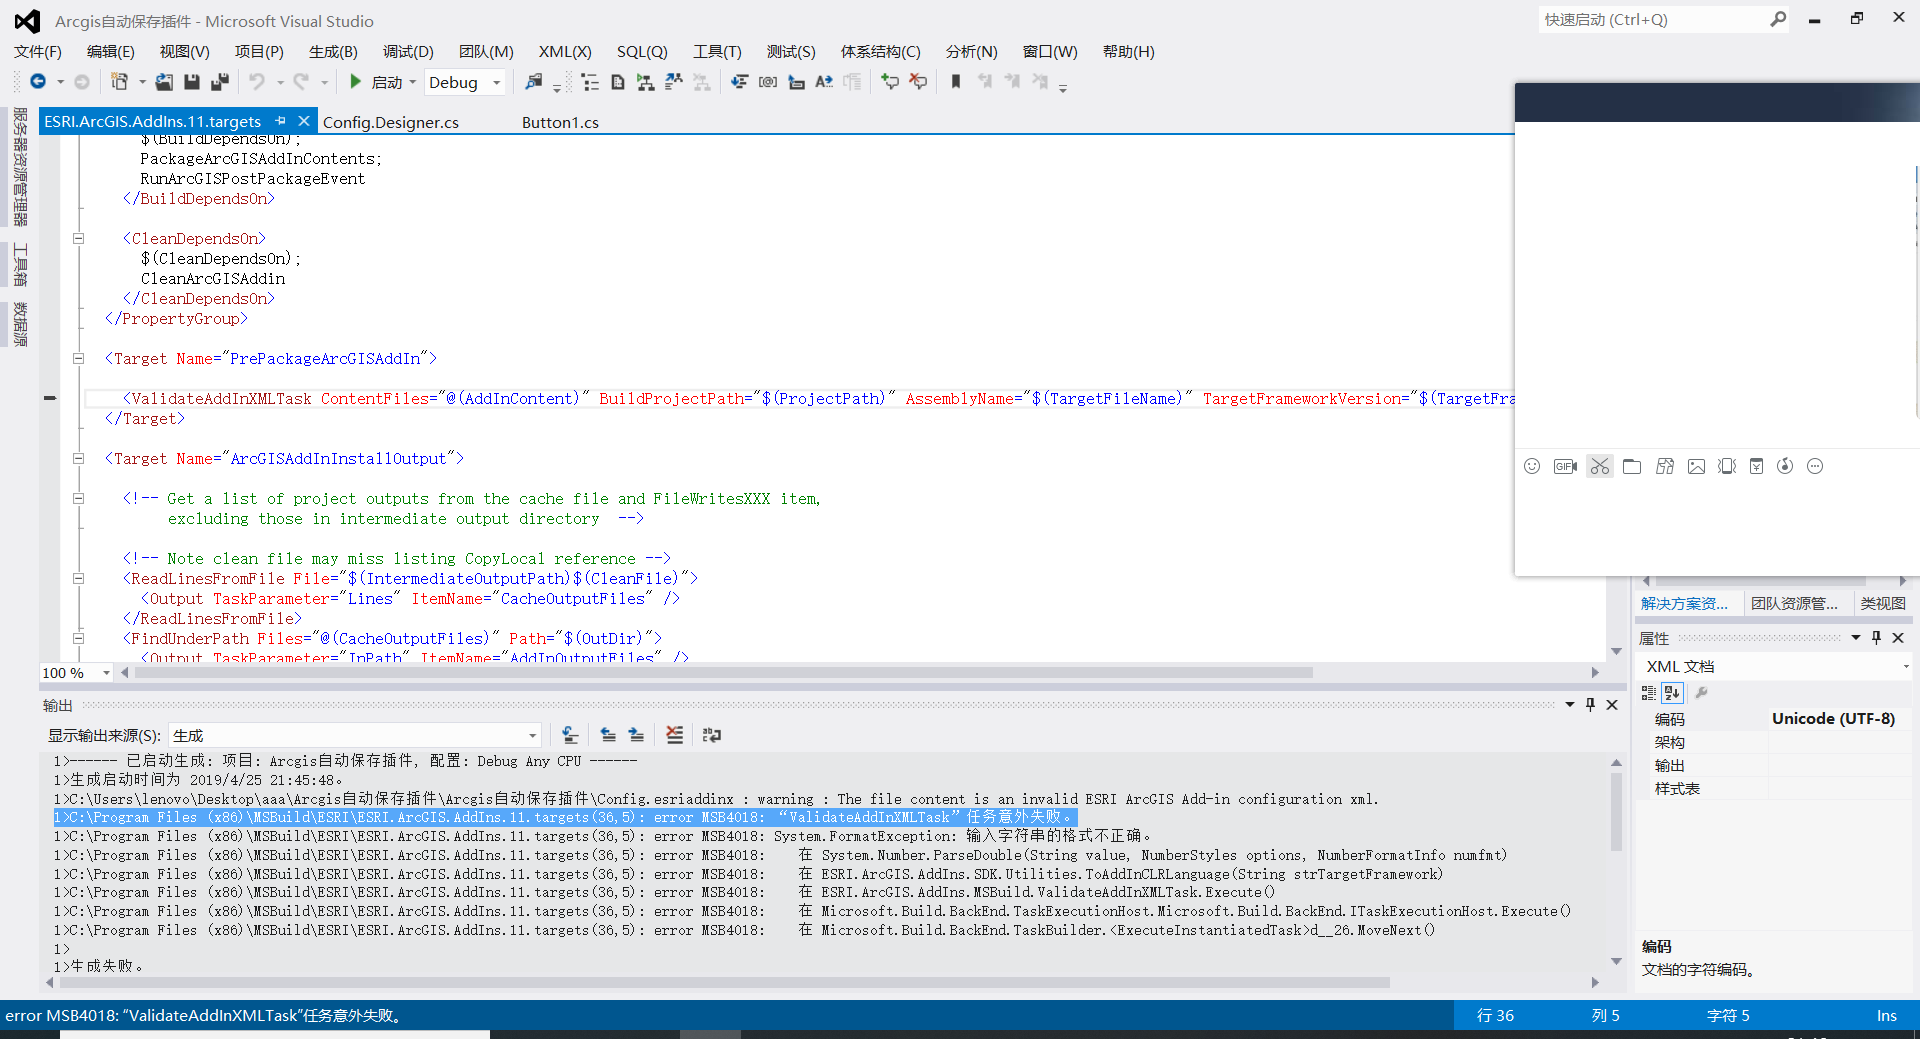The width and height of the screenshot is (1920, 1039).
Task: Click the more options ellipsis in chat popup
Action: coord(1815,466)
